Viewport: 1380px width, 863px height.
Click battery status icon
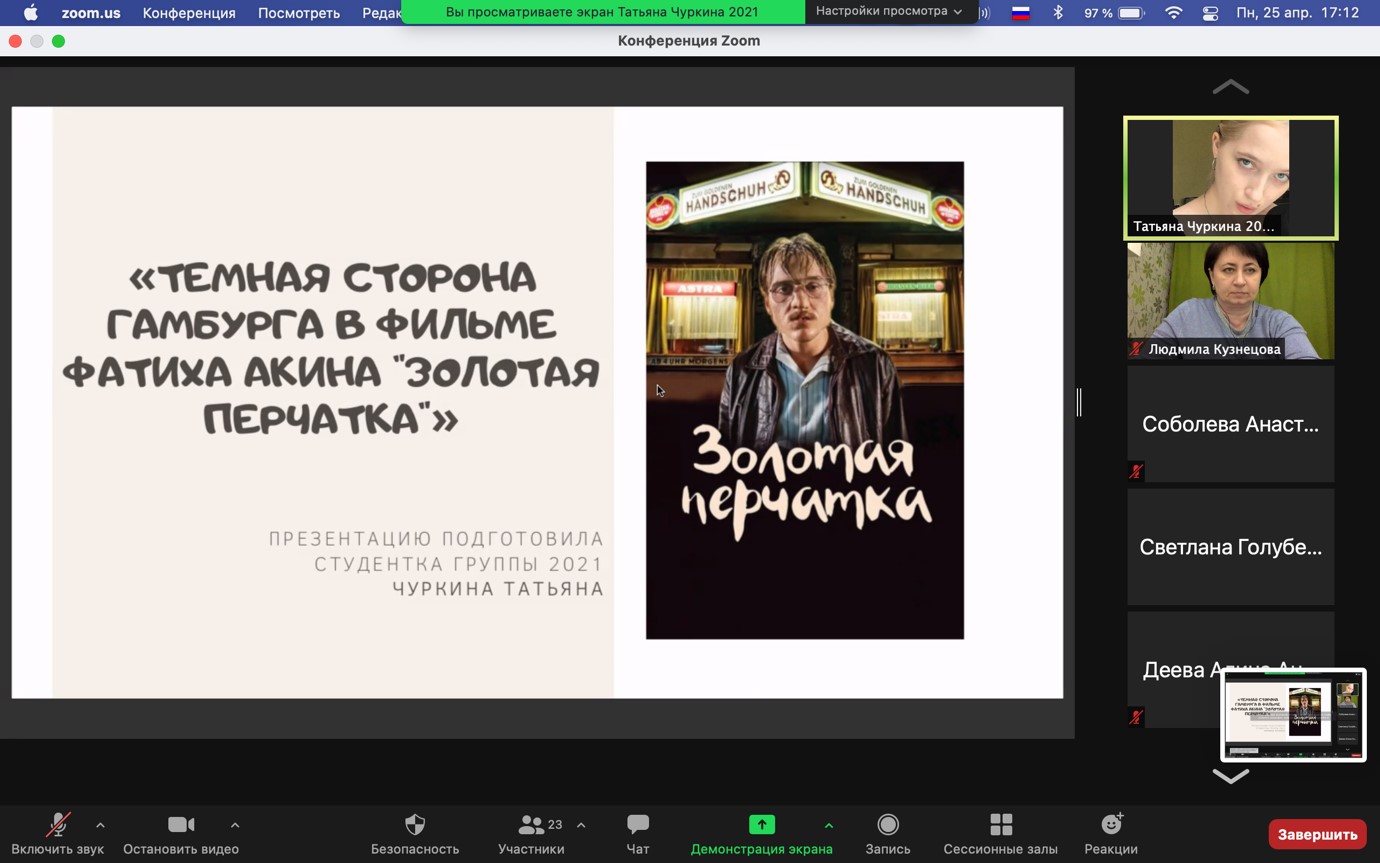1131,13
